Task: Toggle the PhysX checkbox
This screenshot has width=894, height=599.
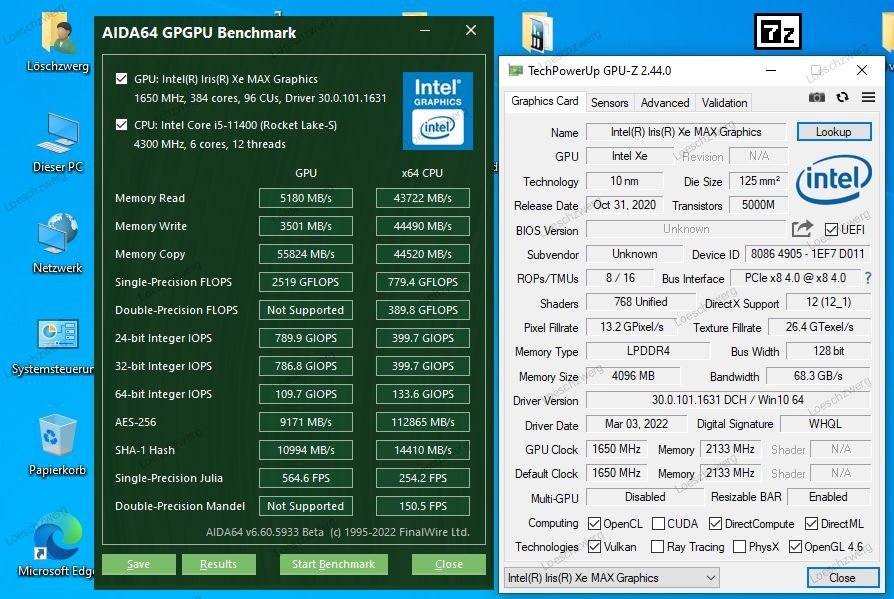Action: click(739, 547)
